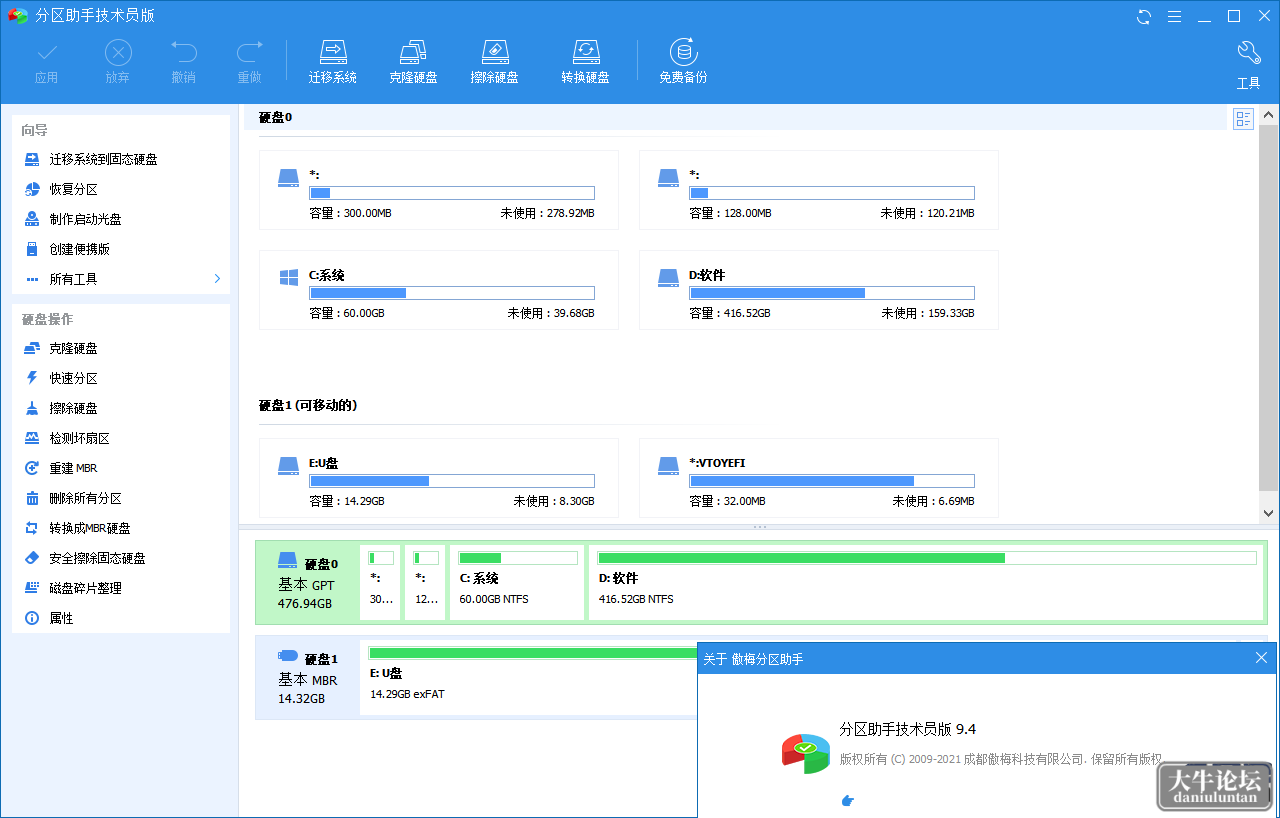Viewport: 1280px width, 818px height.
Task: Close the 关于 傲梅分区助手 dialog
Action: pyautogui.click(x=1261, y=658)
